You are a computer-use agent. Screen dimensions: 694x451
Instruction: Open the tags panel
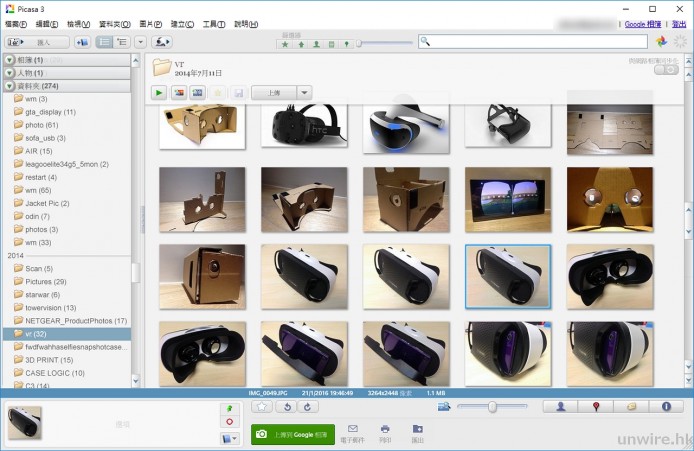coord(631,407)
